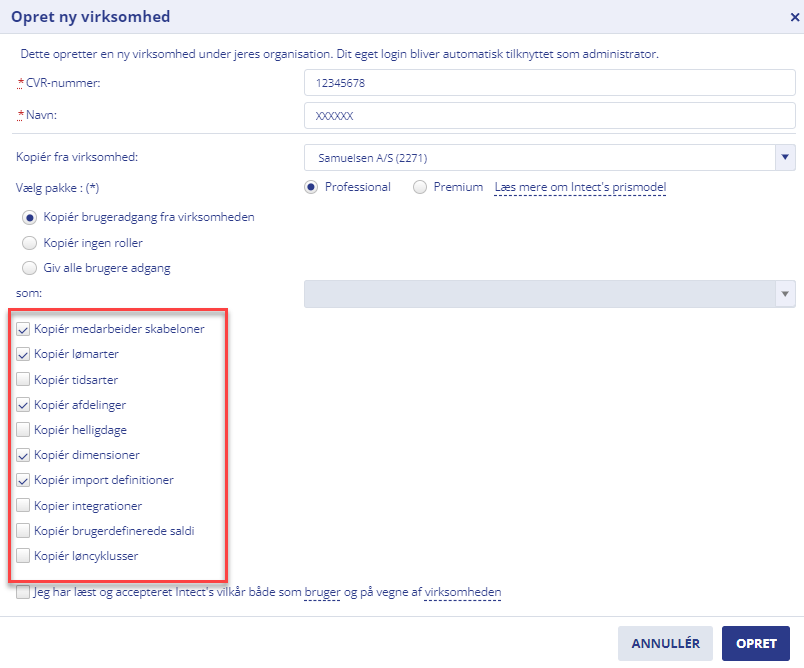804x668 pixels.
Task: Select the Premium package radio button
Action: (420, 187)
